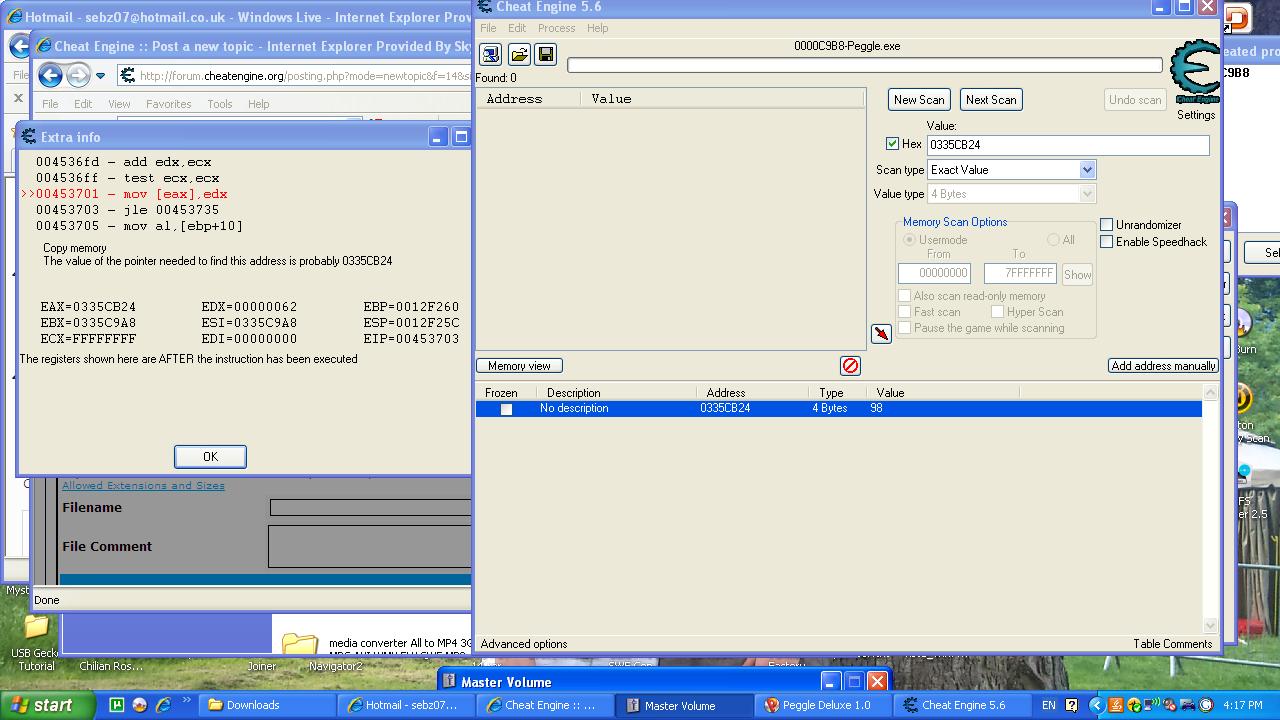
Task: Click the Filename input field on forum page
Action: click(370, 508)
